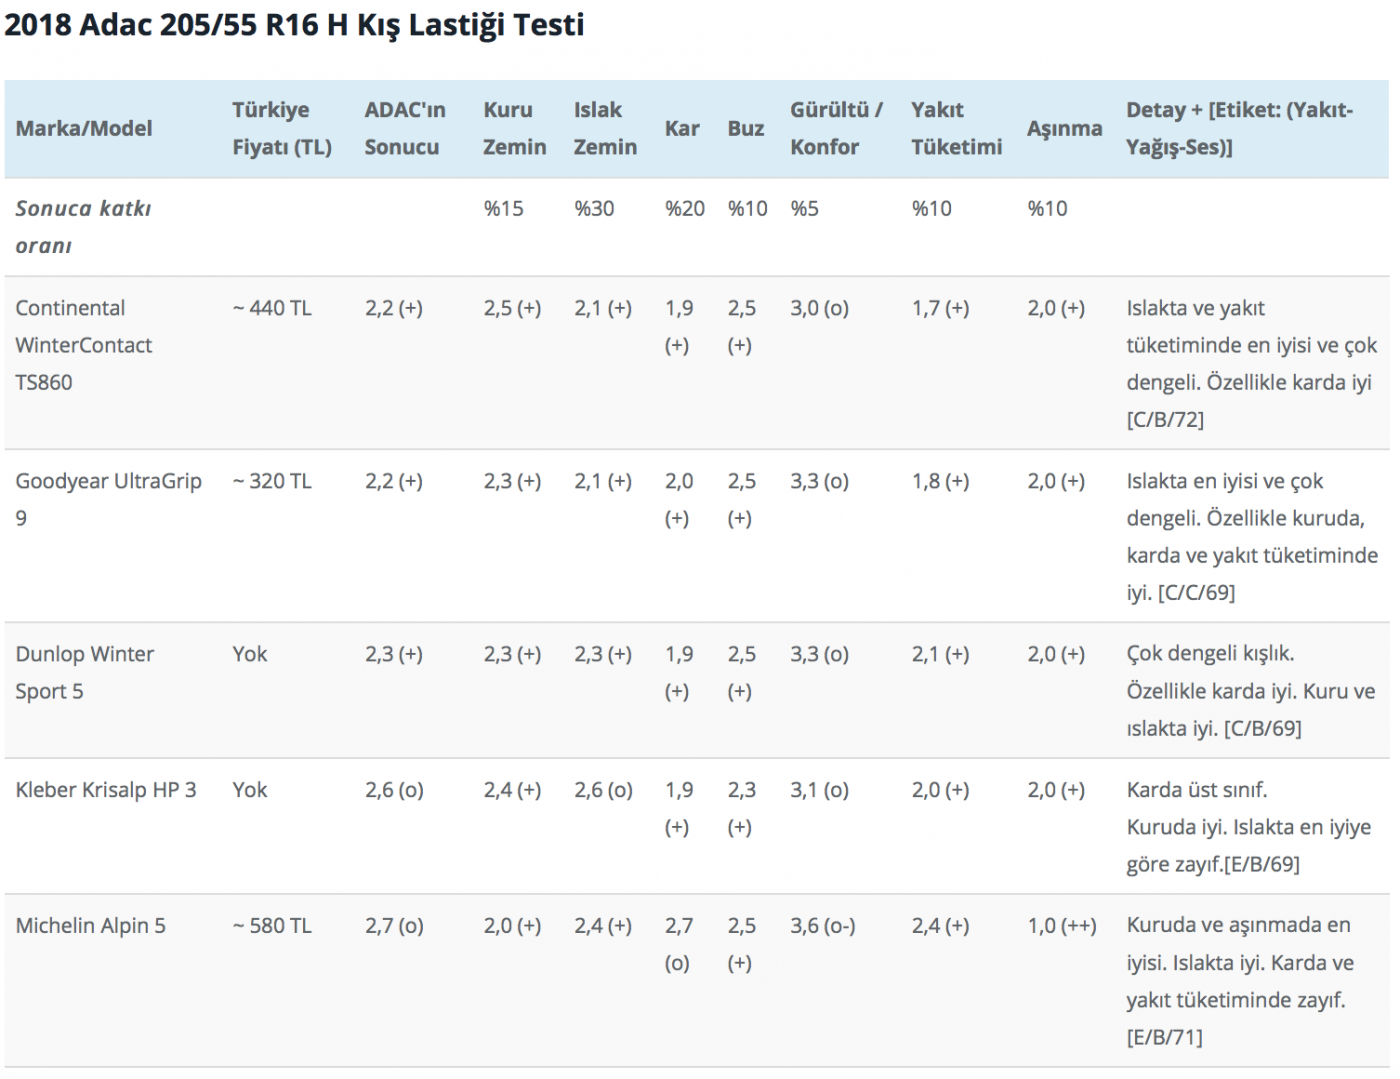Image resolution: width=1400 pixels, height=1079 pixels.
Task: Click 'Michelin Alpin 5' model name
Action: point(91,926)
